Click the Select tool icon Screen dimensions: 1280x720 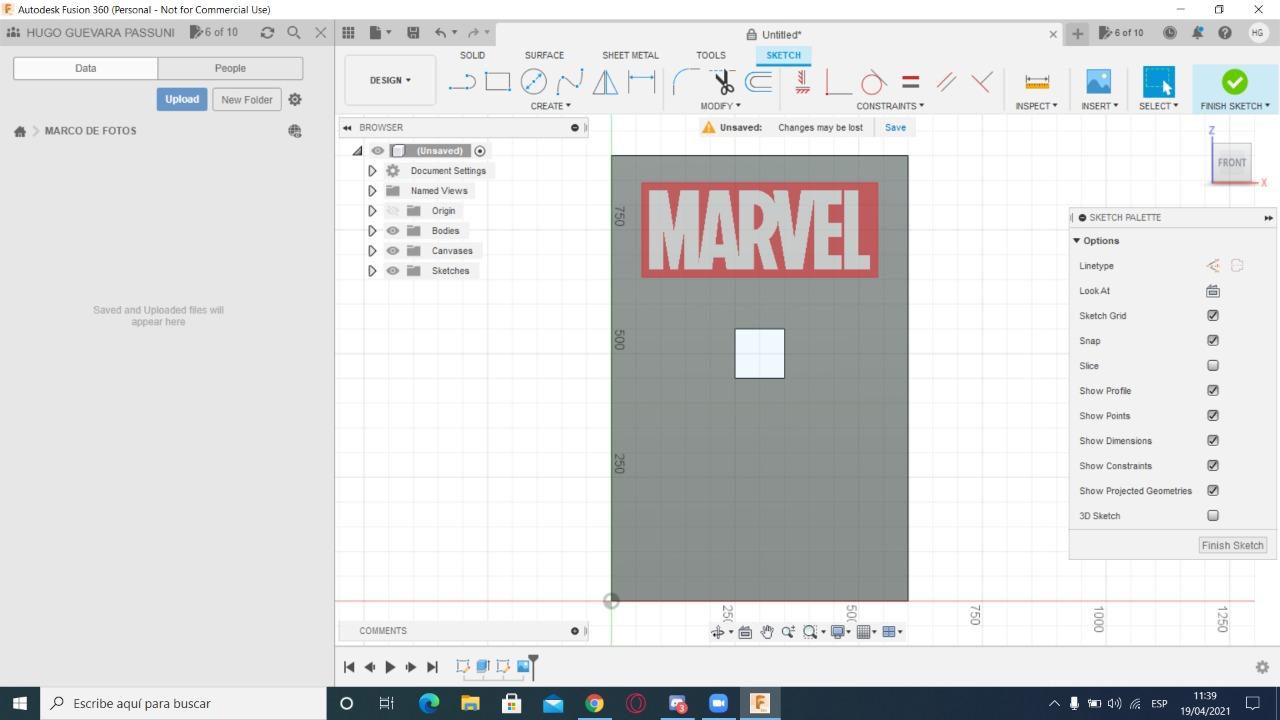click(1158, 82)
